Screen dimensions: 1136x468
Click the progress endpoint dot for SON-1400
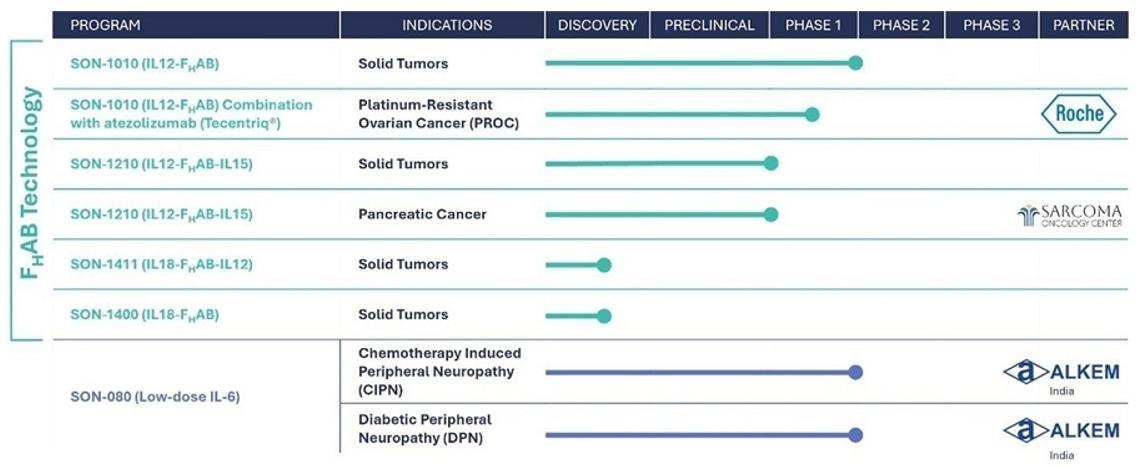point(604,316)
